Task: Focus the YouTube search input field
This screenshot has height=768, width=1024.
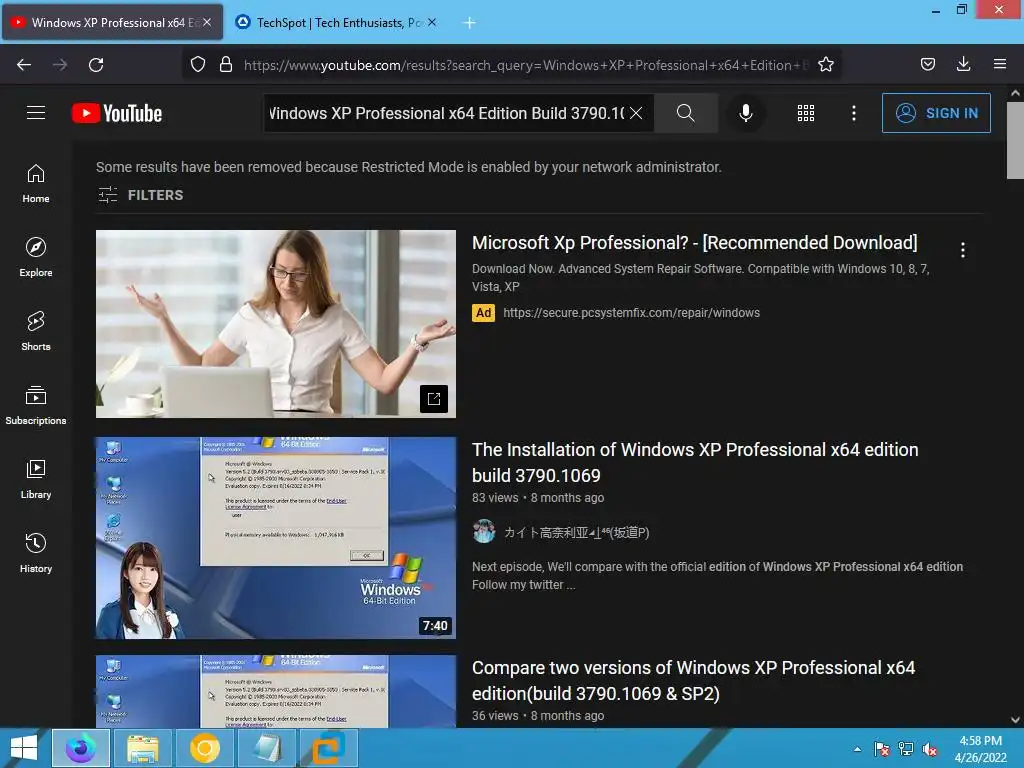Action: (x=445, y=113)
